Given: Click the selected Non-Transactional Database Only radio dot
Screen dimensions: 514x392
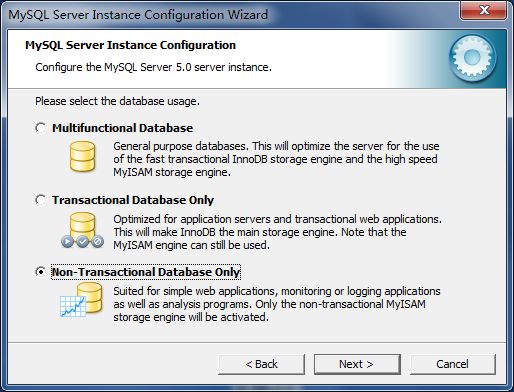Looking at the screenshot, I should pos(41,272).
